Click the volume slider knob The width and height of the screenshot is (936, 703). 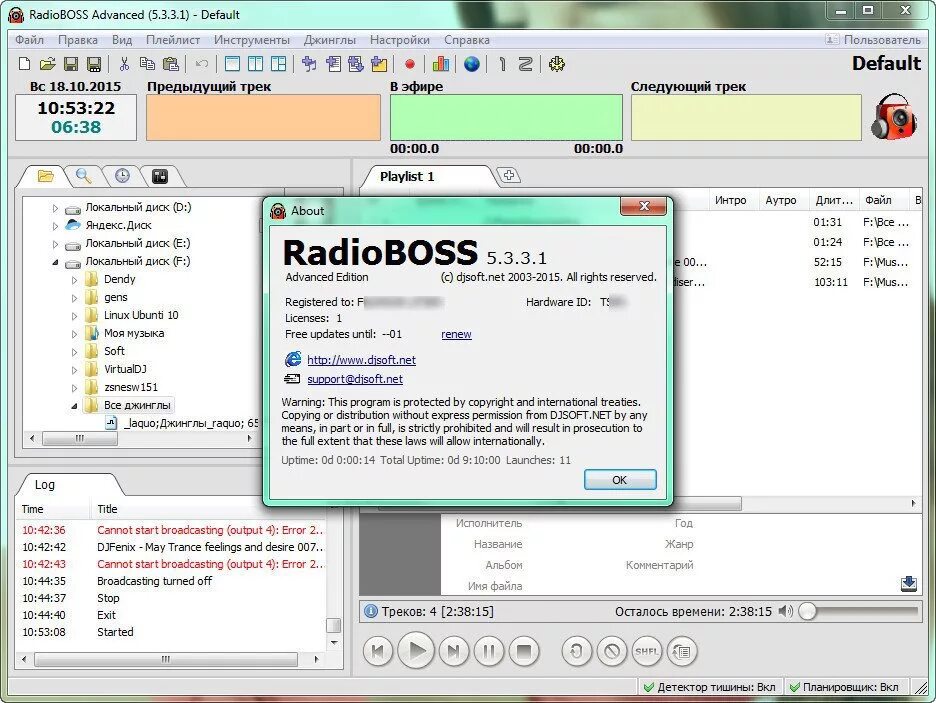click(x=807, y=611)
